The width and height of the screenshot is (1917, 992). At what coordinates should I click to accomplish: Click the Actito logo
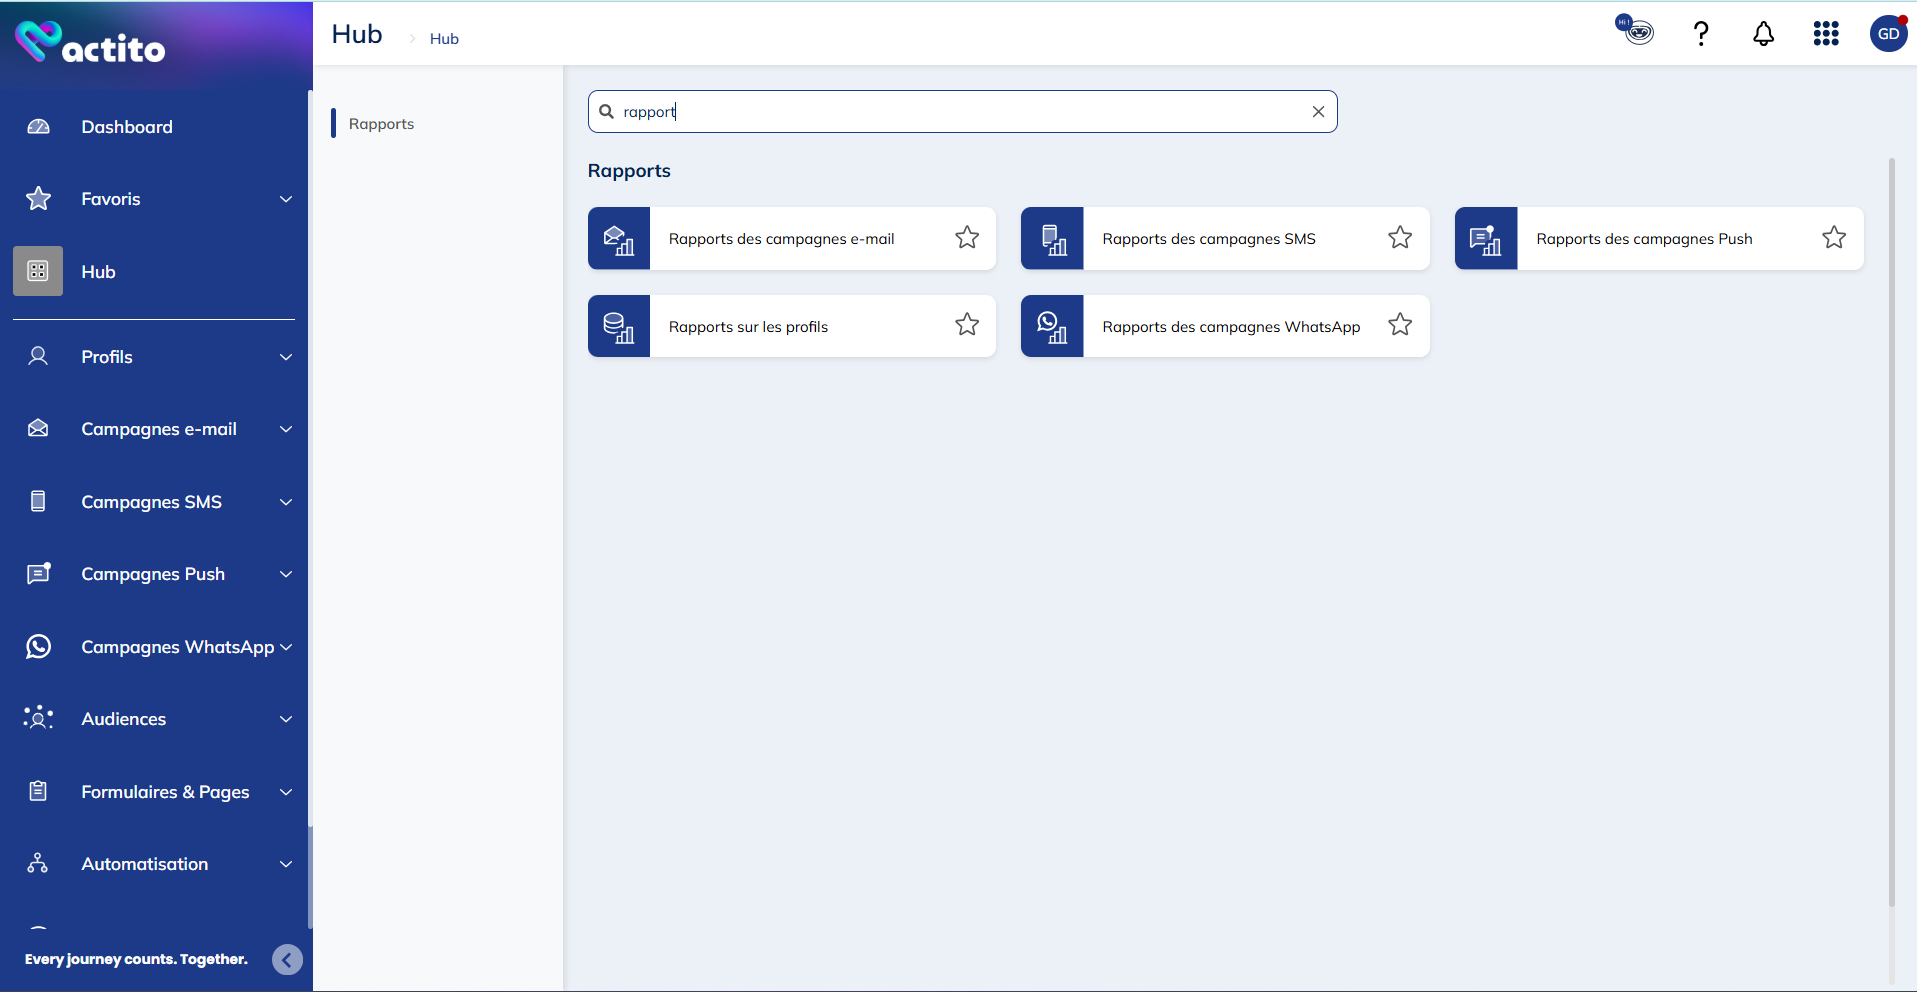click(x=90, y=43)
